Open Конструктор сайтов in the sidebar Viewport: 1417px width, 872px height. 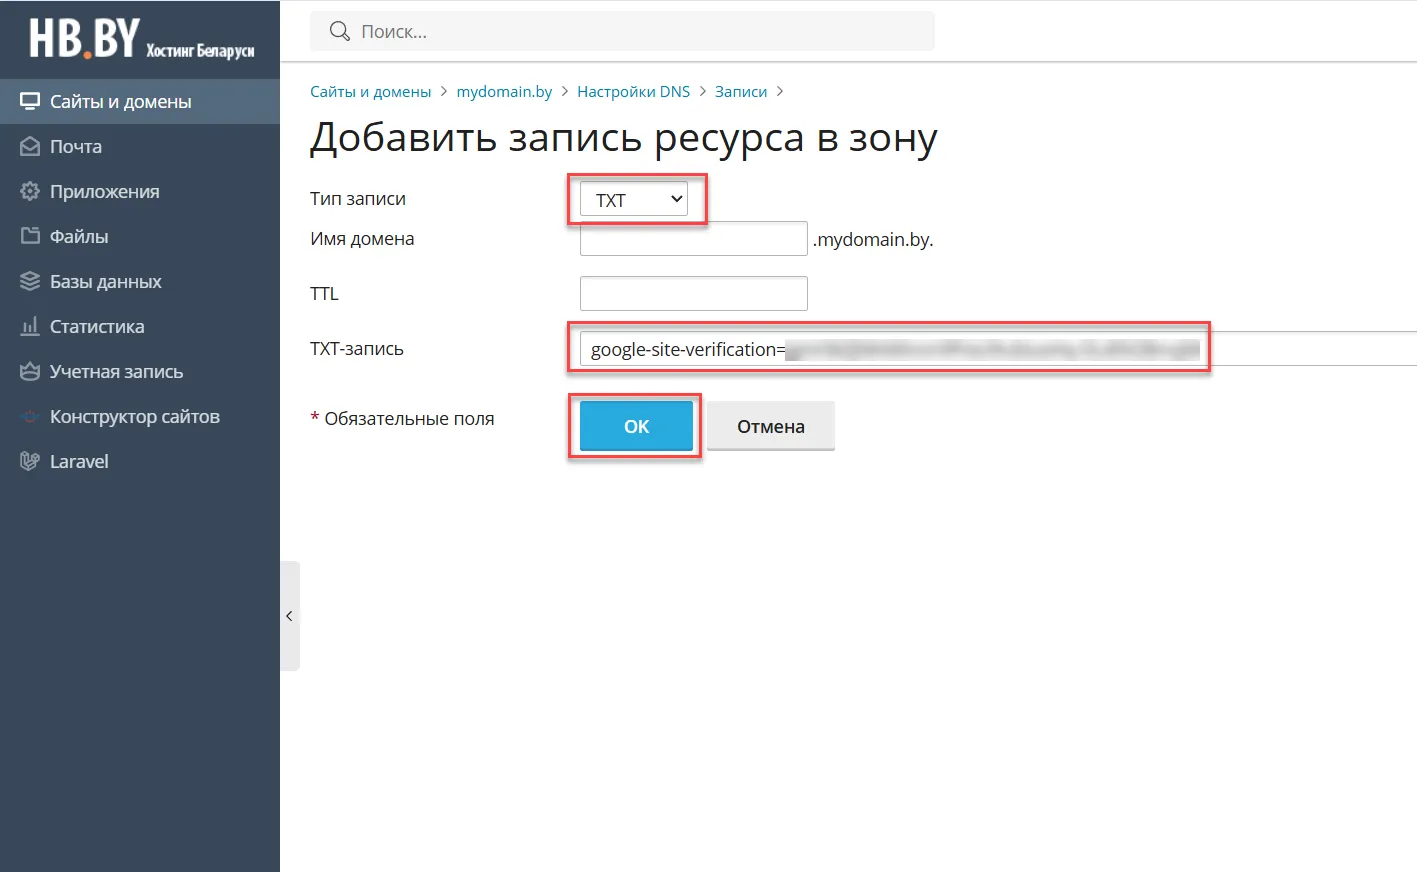(x=134, y=416)
